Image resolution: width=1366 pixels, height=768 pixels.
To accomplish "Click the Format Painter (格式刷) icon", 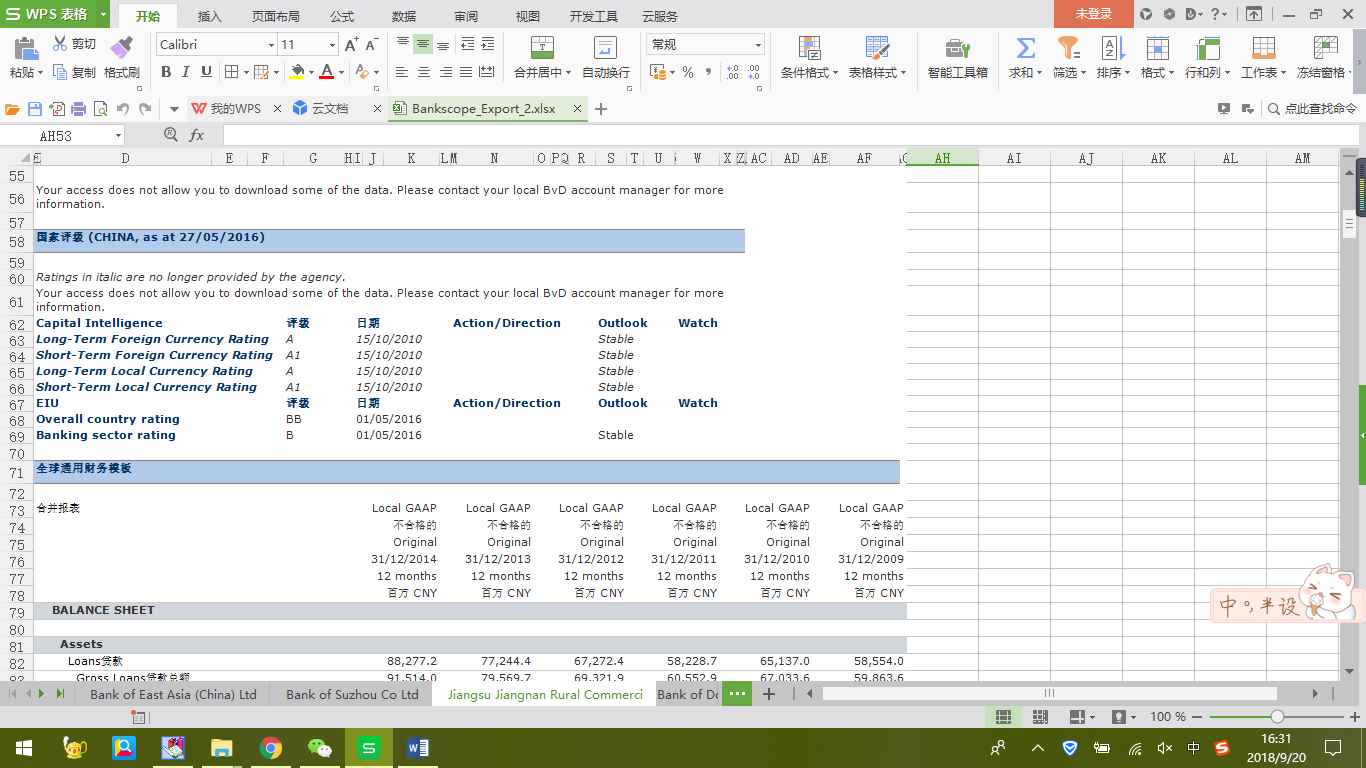I will coord(121,47).
